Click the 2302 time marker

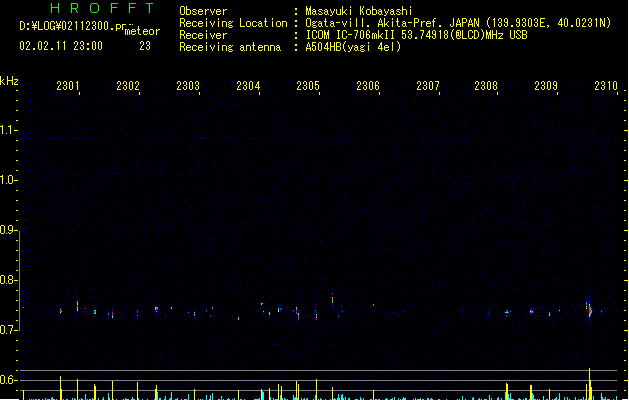(x=128, y=86)
